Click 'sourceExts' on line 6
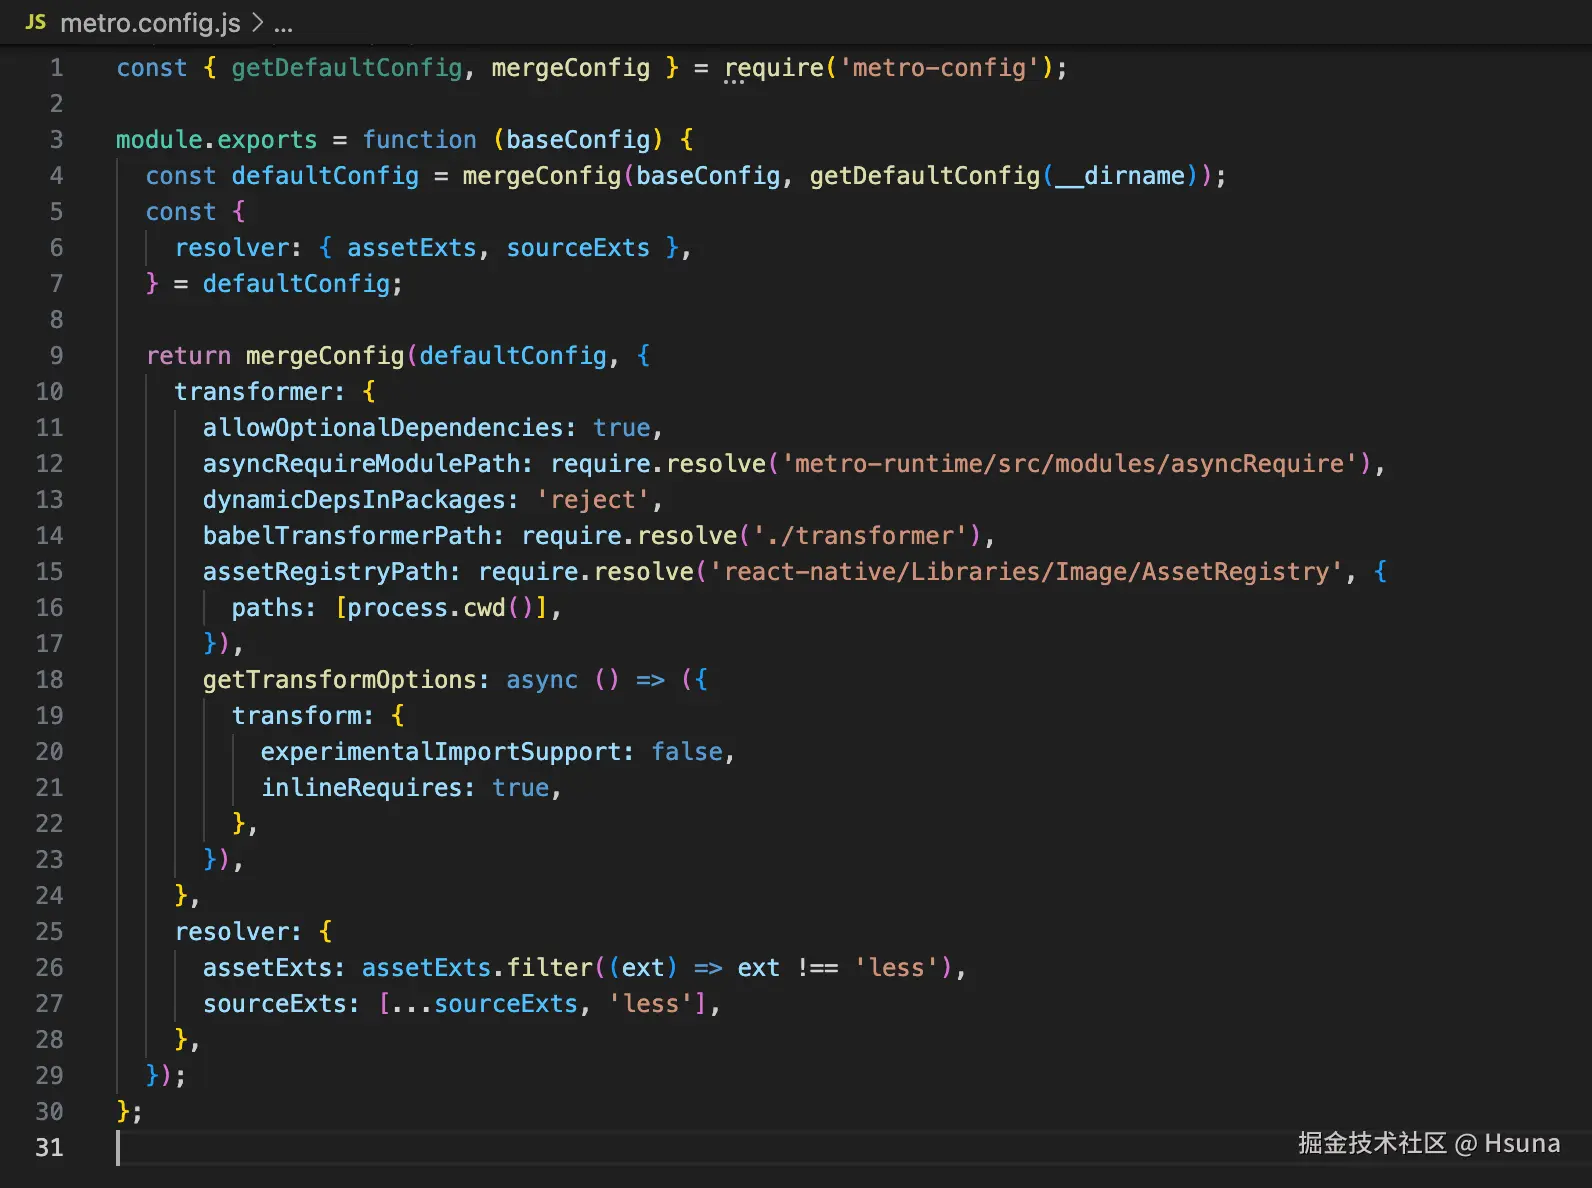 pyautogui.click(x=578, y=248)
